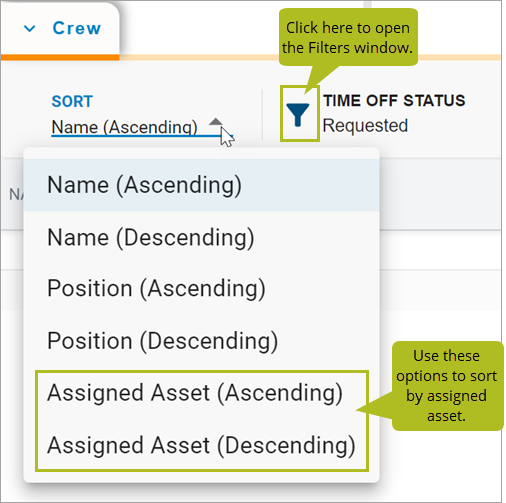The width and height of the screenshot is (506, 503).
Task: Click the SORT label heading
Action: (x=72, y=101)
